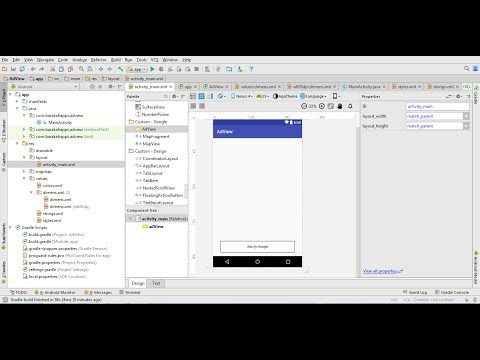The image size is (480, 360).
Task: Click the notification bell icon in designer
Action: point(350,106)
